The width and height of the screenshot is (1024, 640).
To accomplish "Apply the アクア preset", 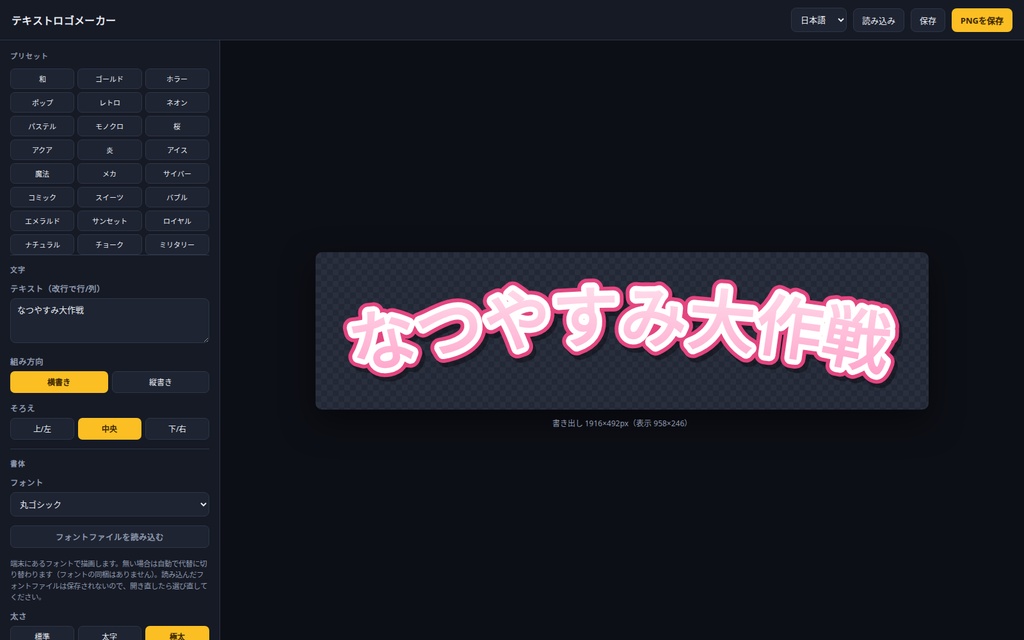I will pos(42,150).
